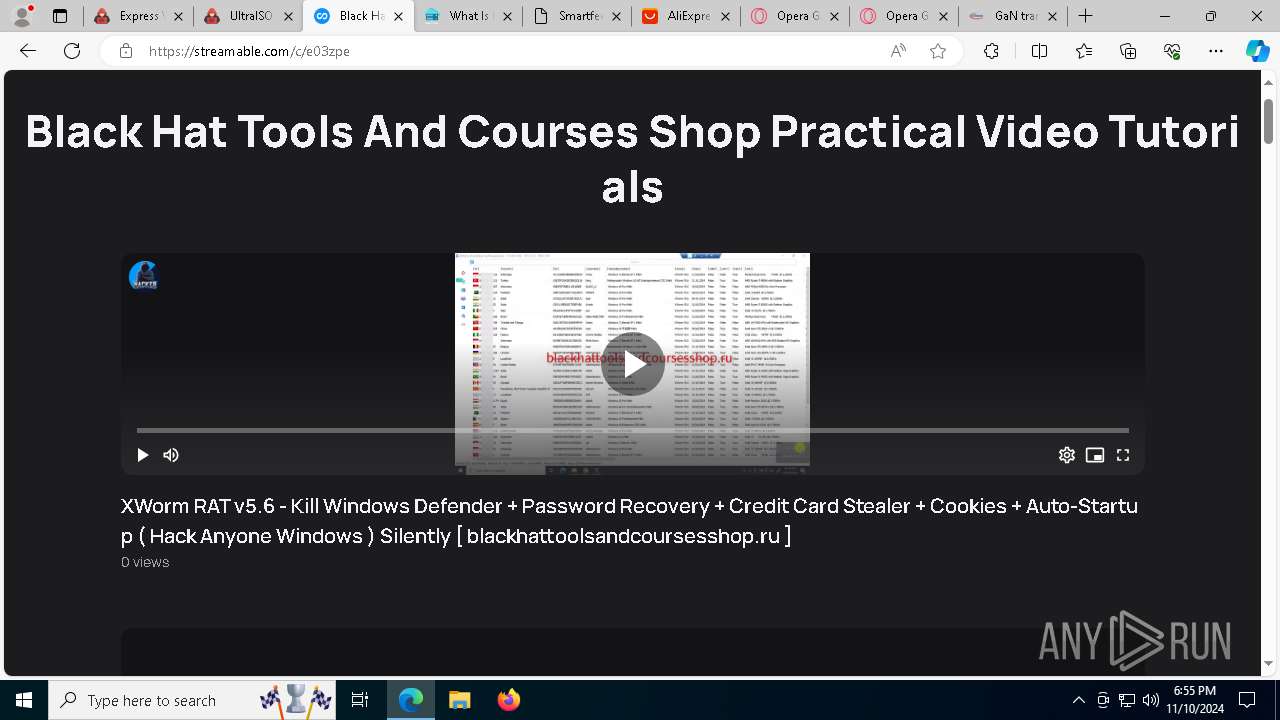The width and height of the screenshot is (1280, 720).
Task: Click the scrollbar down arrow
Action: click(1268, 663)
